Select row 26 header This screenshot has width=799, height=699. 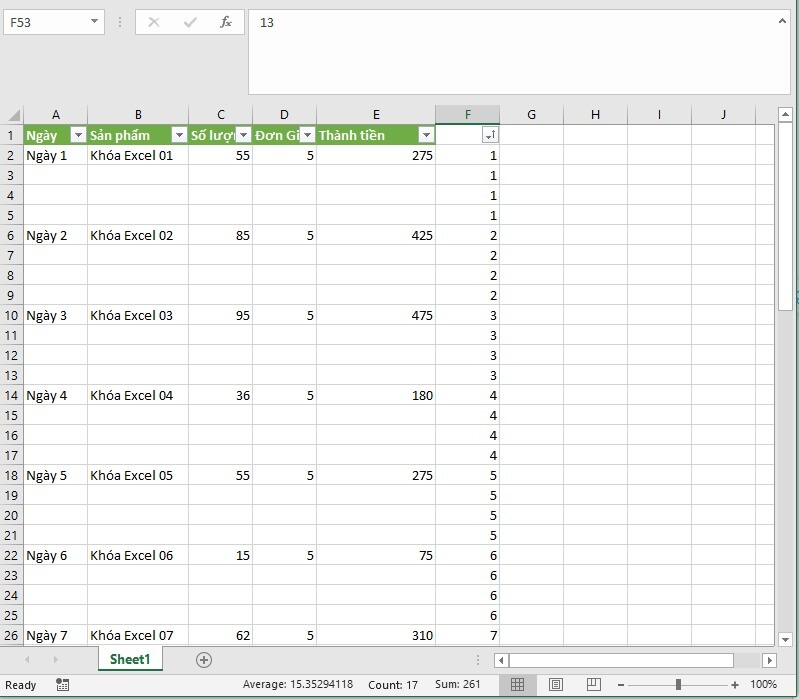pyautogui.click(x=11, y=635)
